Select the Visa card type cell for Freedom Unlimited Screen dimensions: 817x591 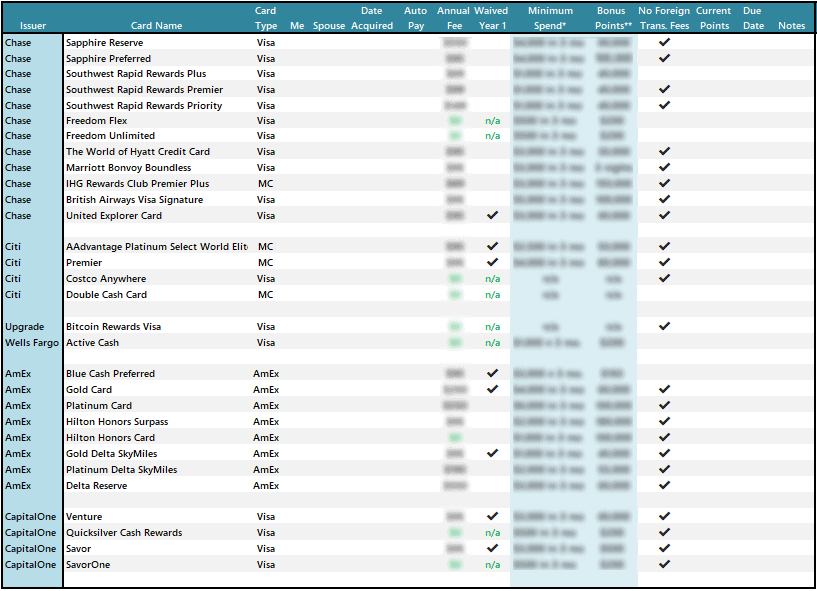click(x=266, y=136)
